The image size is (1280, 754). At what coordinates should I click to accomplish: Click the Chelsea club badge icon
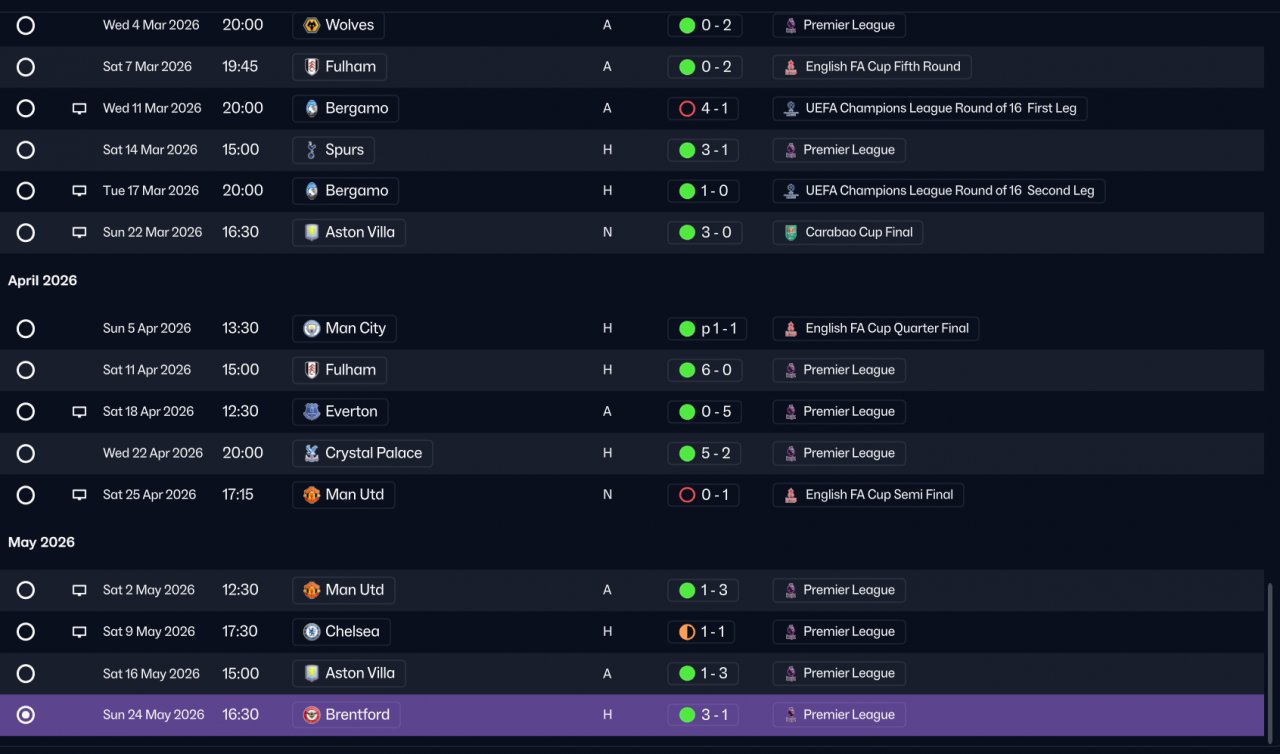[x=311, y=632]
